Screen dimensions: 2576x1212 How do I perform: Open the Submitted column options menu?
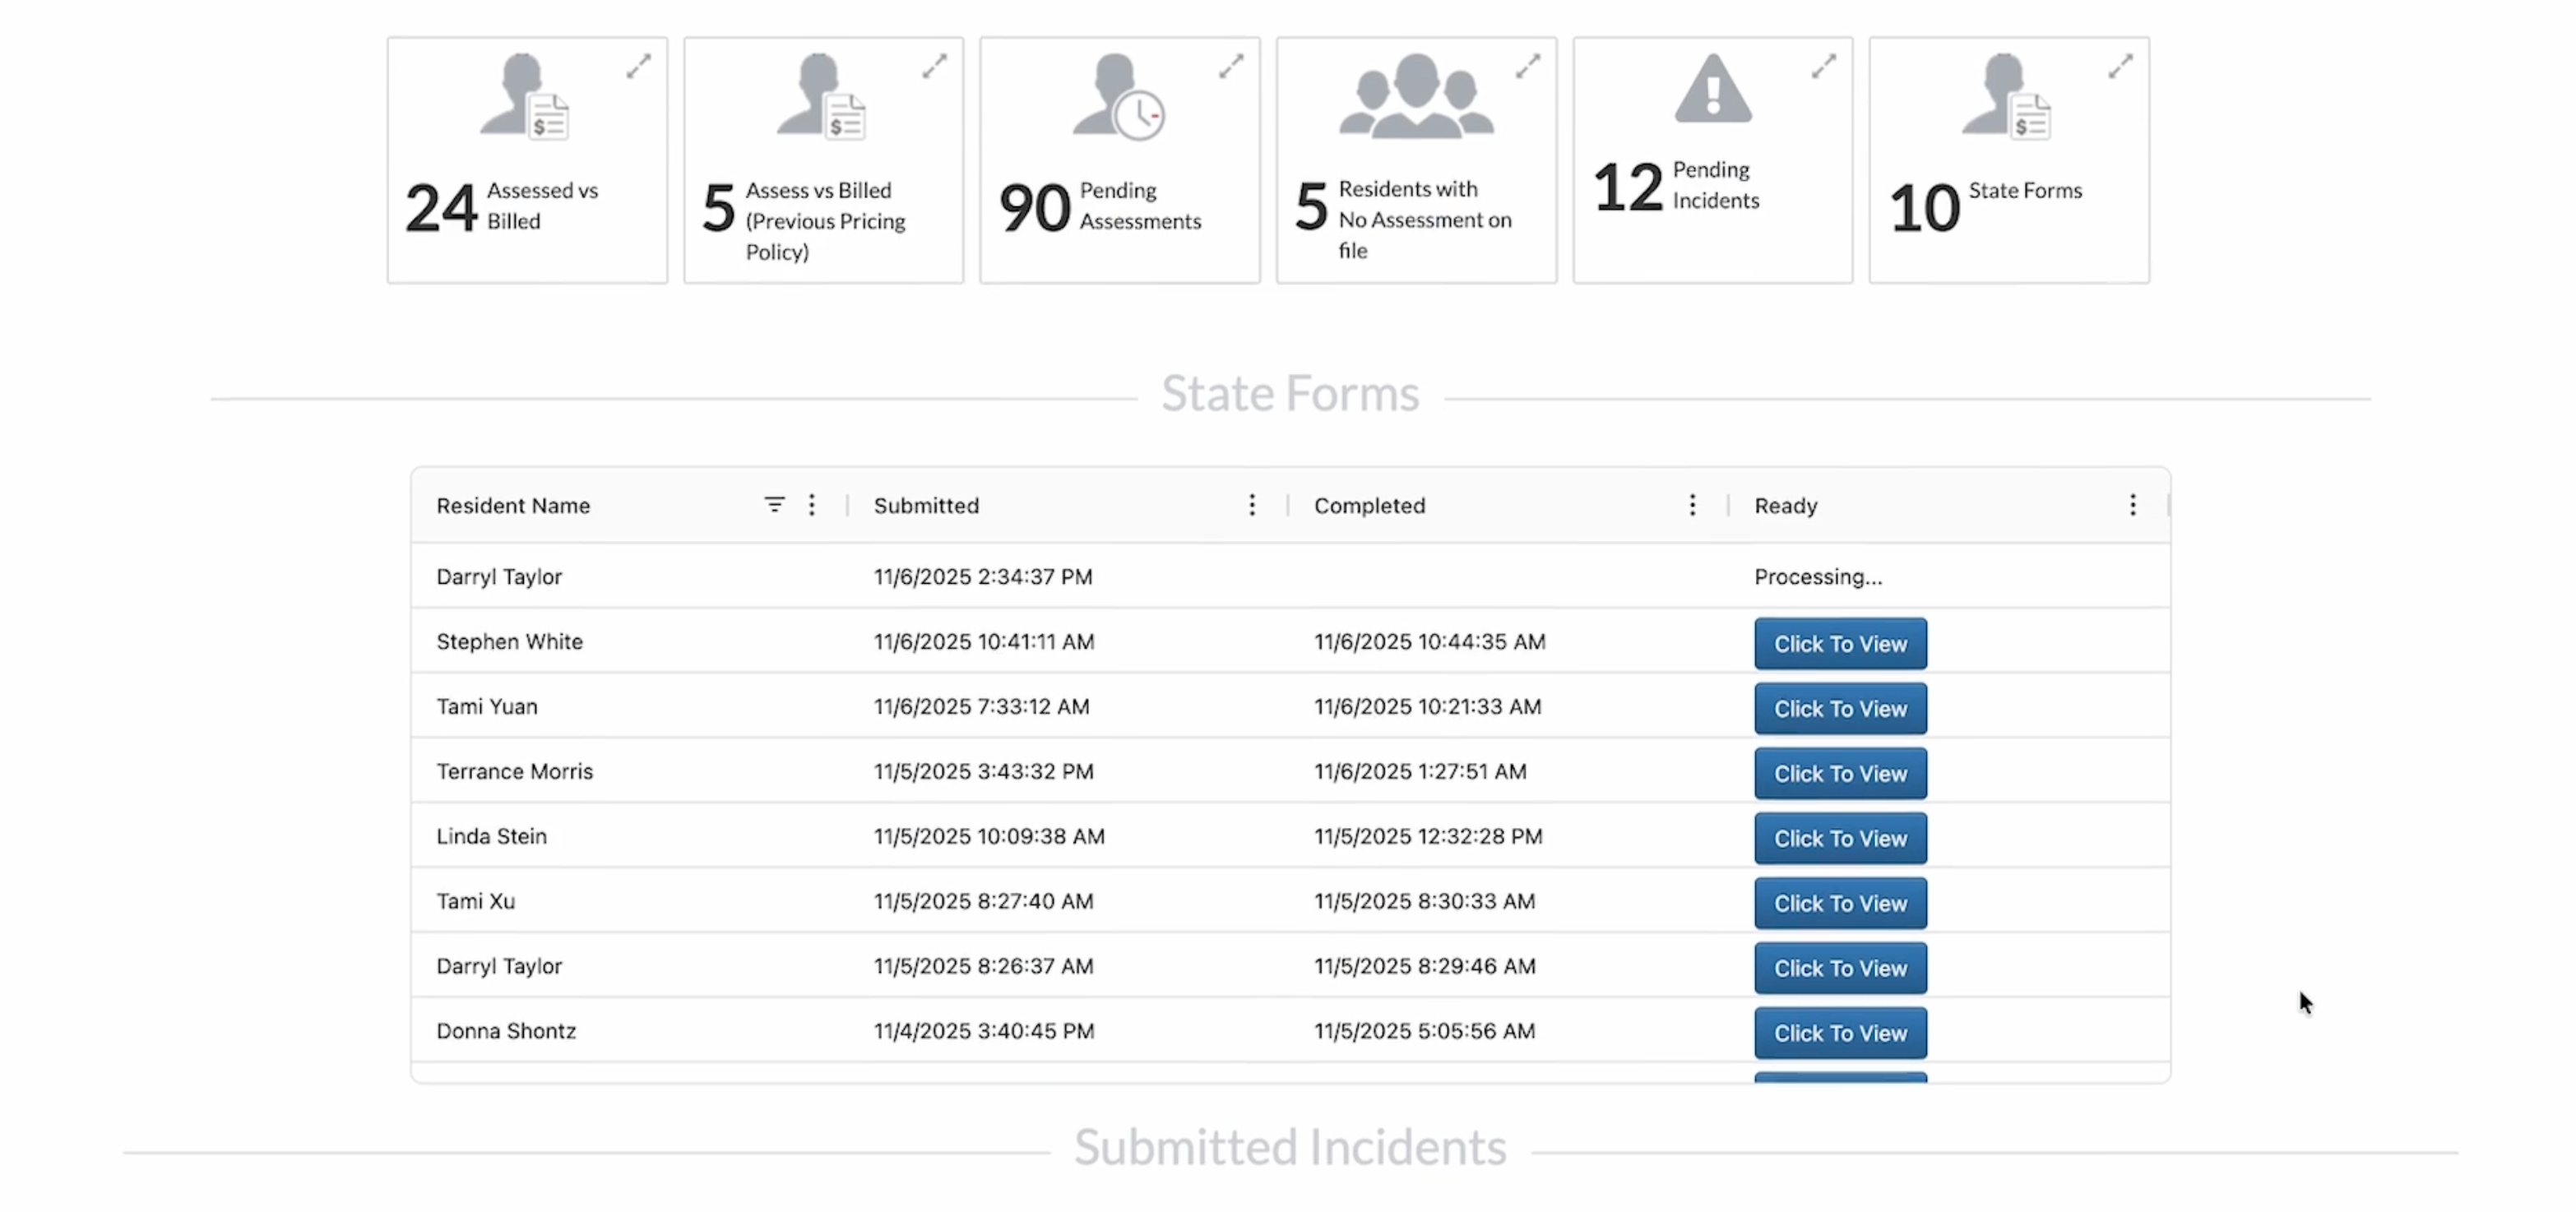(1251, 505)
